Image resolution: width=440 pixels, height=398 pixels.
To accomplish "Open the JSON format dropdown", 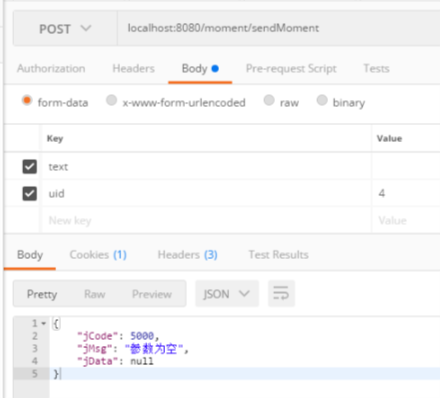I will (227, 294).
